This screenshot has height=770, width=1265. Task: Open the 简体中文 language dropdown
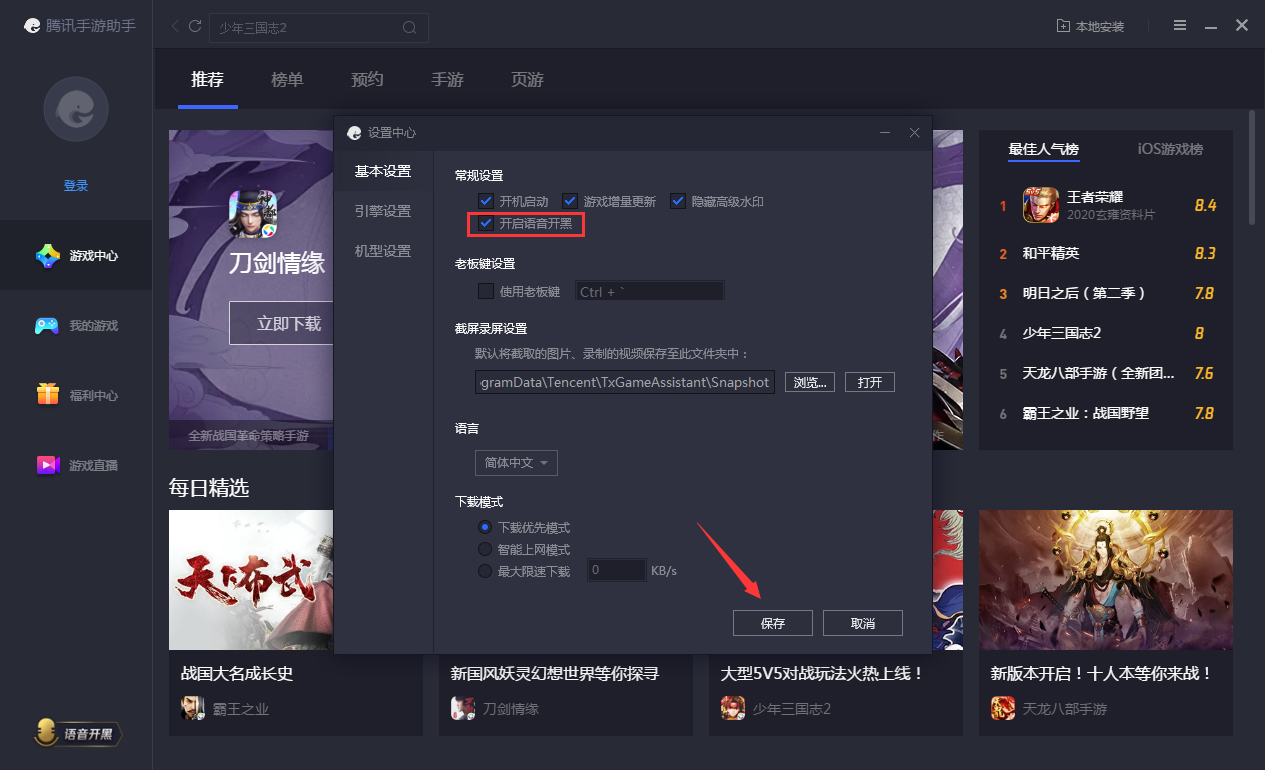coord(516,462)
